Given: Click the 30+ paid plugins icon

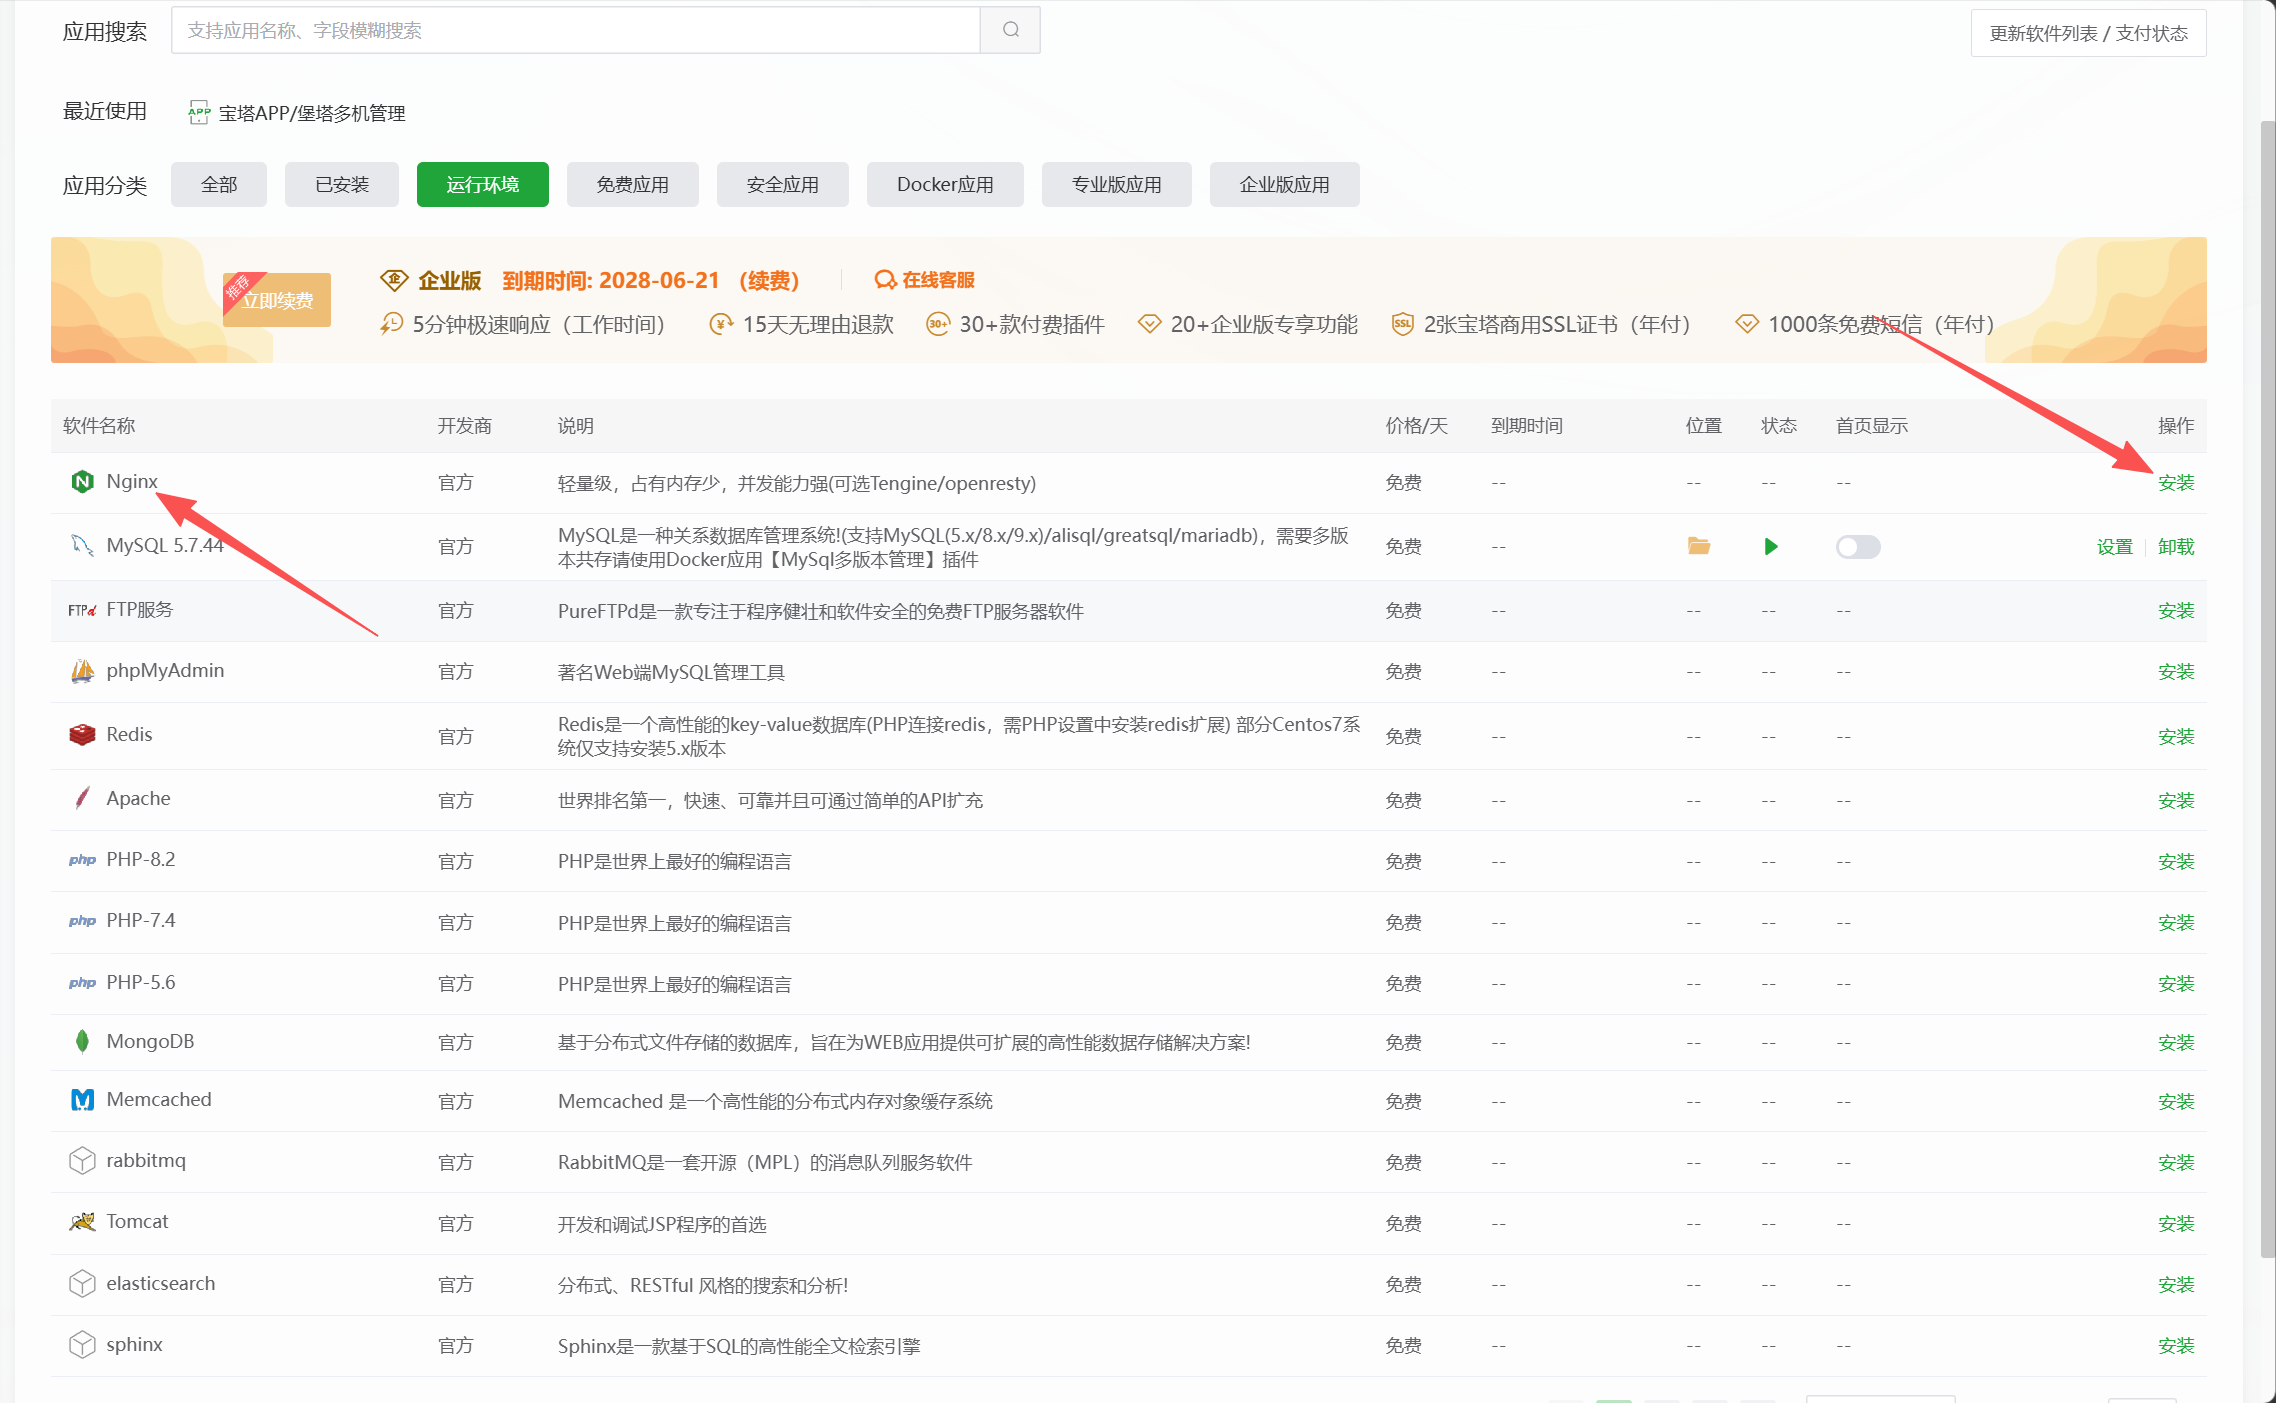Looking at the screenshot, I should pyautogui.click(x=937, y=324).
